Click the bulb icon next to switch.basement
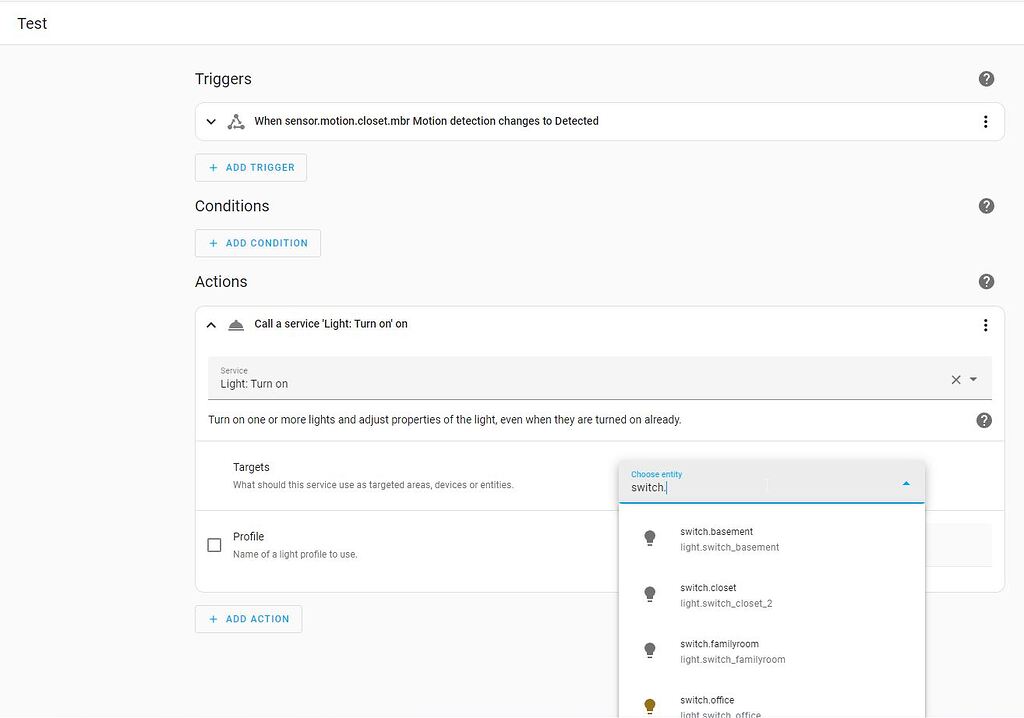Screen dimensions: 1024x718 [x=651, y=539]
